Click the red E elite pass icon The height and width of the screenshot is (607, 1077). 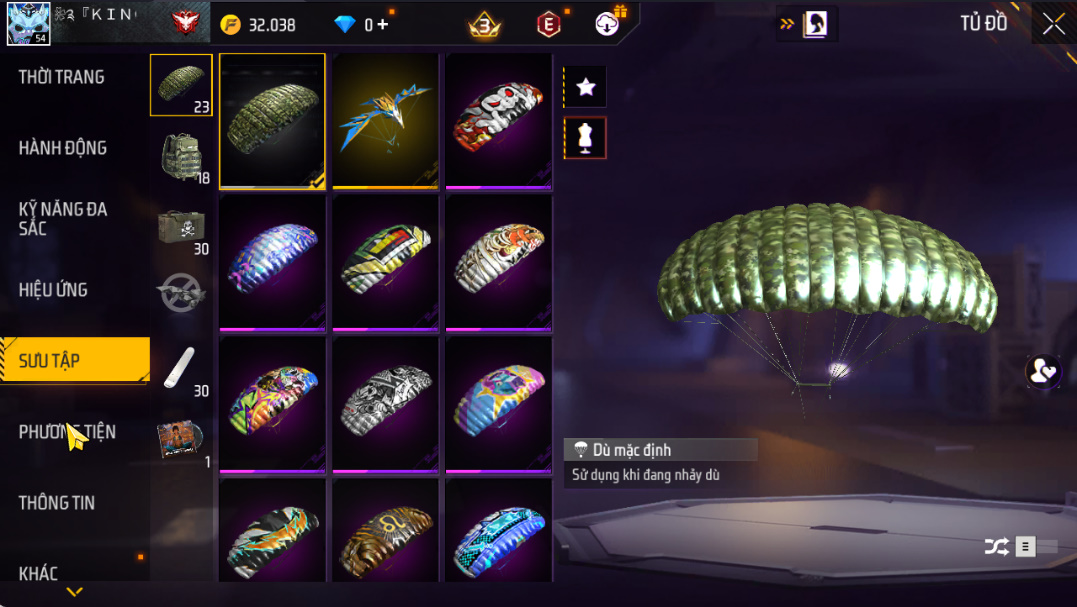pyautogui.click(x=549, y=25)
